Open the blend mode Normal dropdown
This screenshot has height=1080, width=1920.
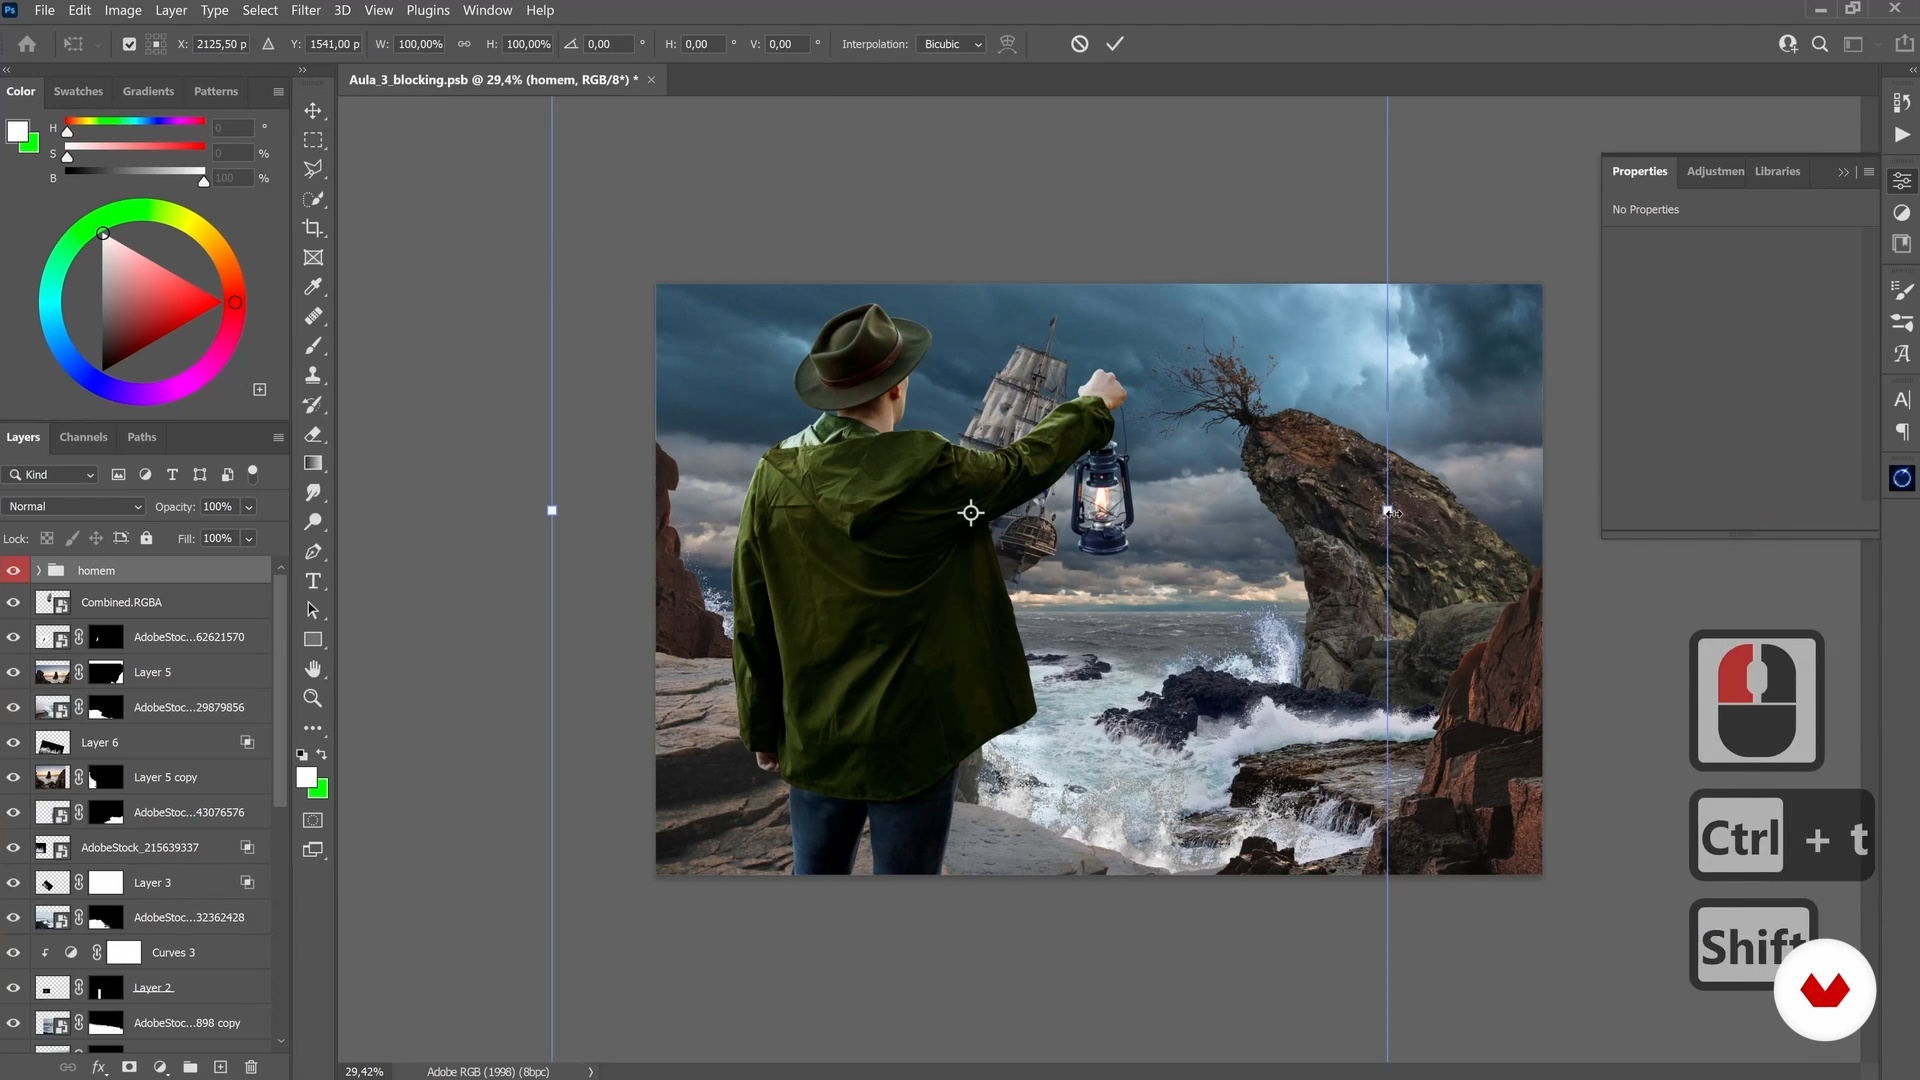click(x=75, y=507)
